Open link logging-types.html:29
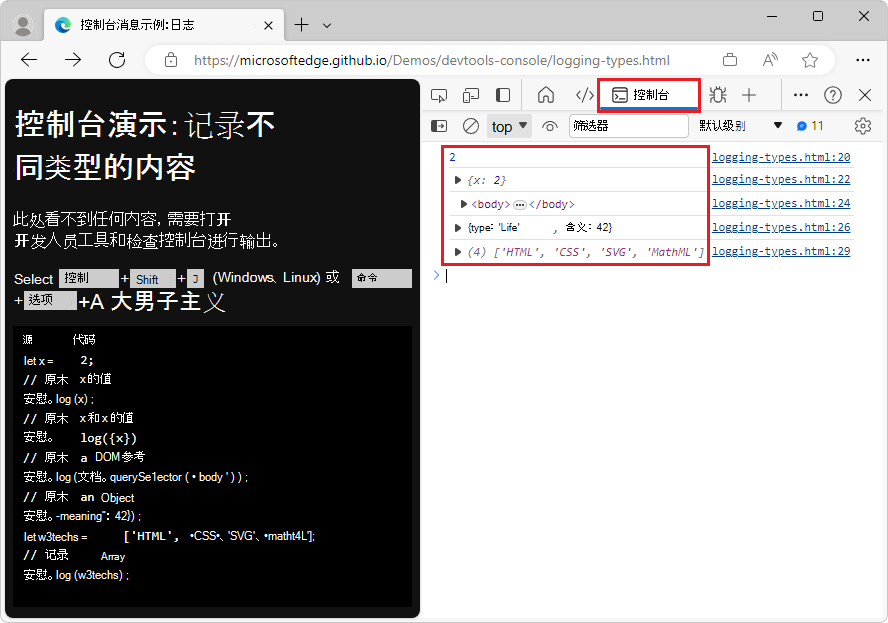 (781, 251)
